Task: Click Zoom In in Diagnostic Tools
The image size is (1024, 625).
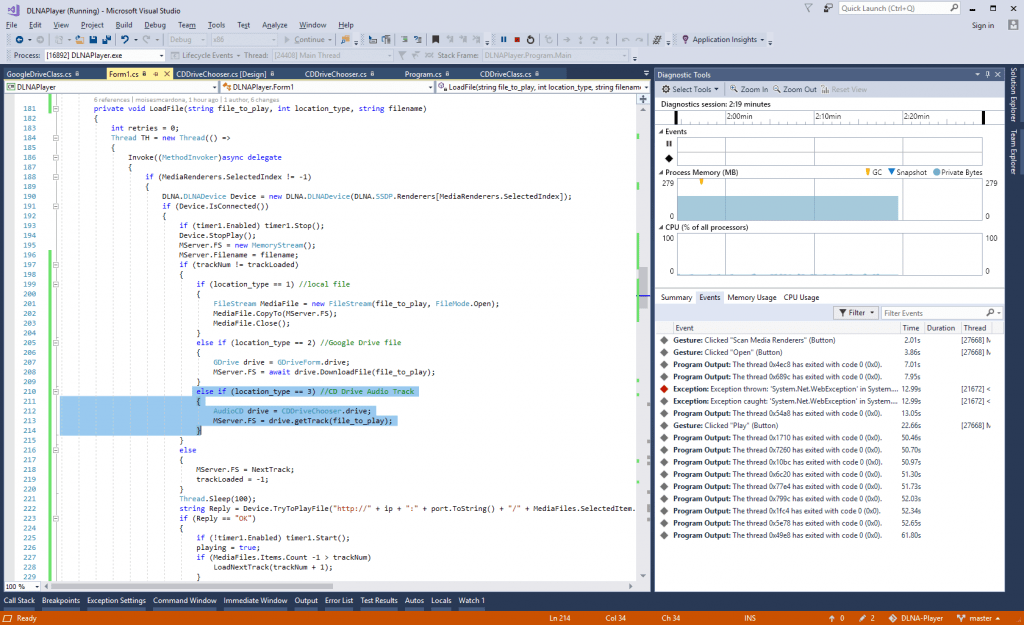Action: [749, 89]
